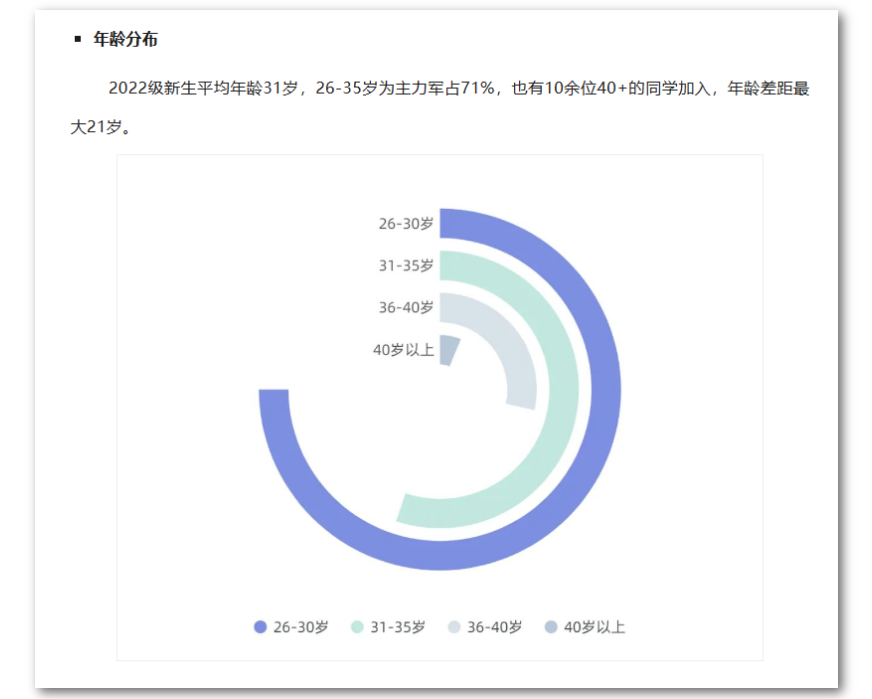The image size is (872, 699).
Task: Click the mint 31-35岁 legend dot
Action: tap(357, 627)
